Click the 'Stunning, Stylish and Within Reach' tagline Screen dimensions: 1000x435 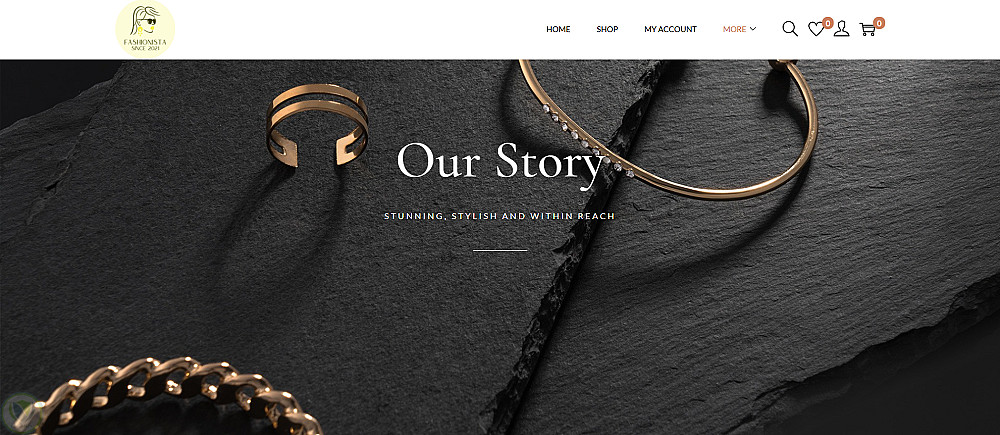(x=499, y=216)
